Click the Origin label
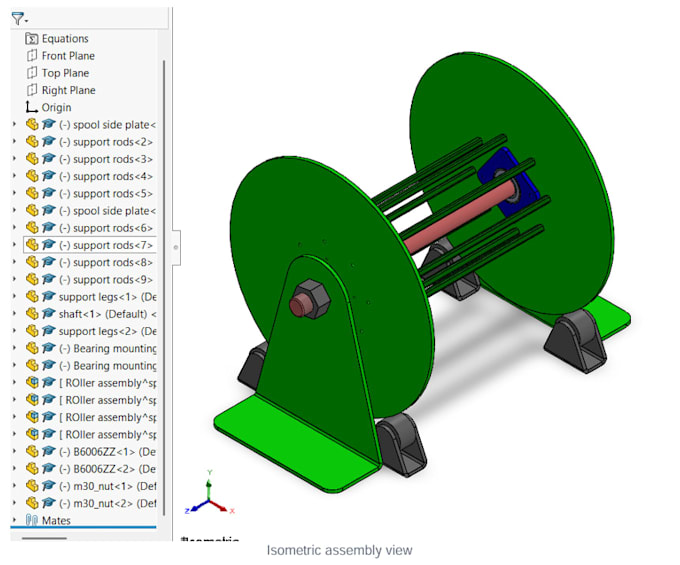This screenshot has height=565, width=680. click(x=56, y=108)
